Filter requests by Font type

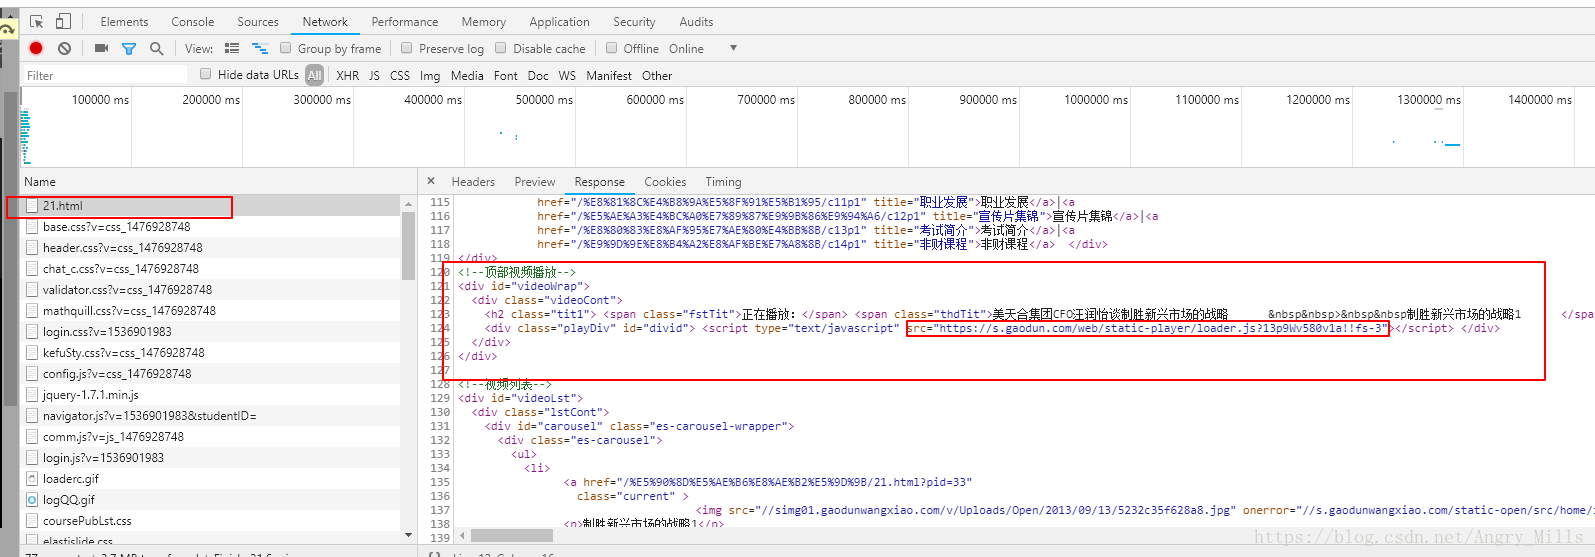pos(506,75)
